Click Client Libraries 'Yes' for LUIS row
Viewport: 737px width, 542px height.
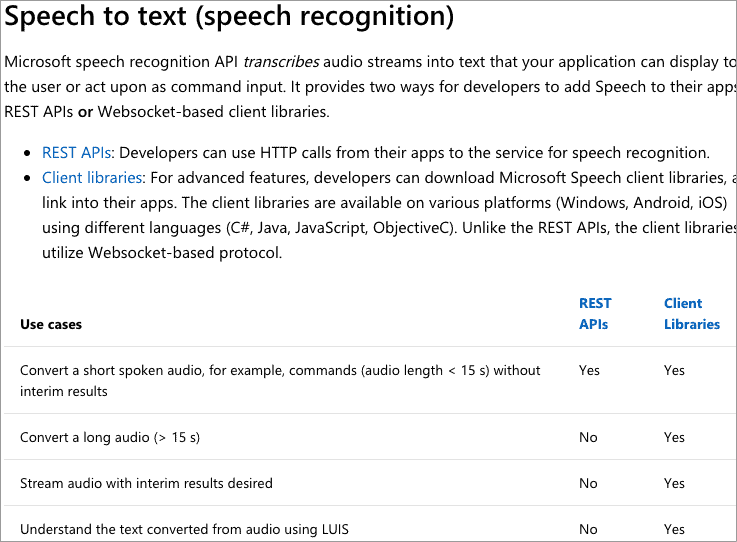tap(674, 529)
